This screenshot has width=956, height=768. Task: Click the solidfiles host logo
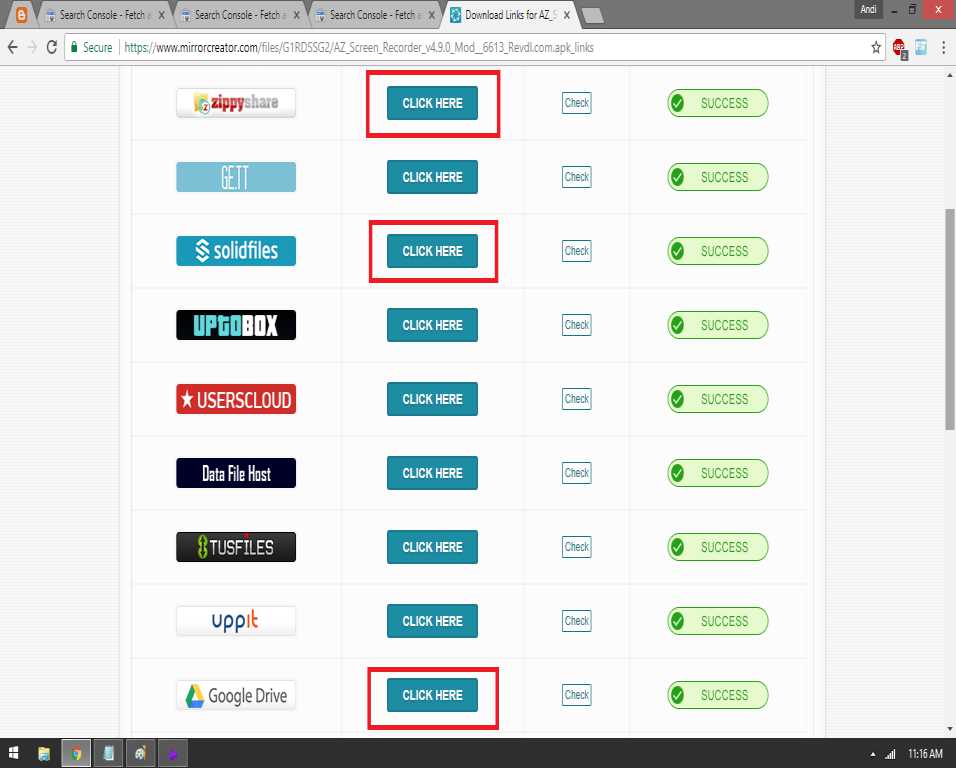tap(236, 251)
